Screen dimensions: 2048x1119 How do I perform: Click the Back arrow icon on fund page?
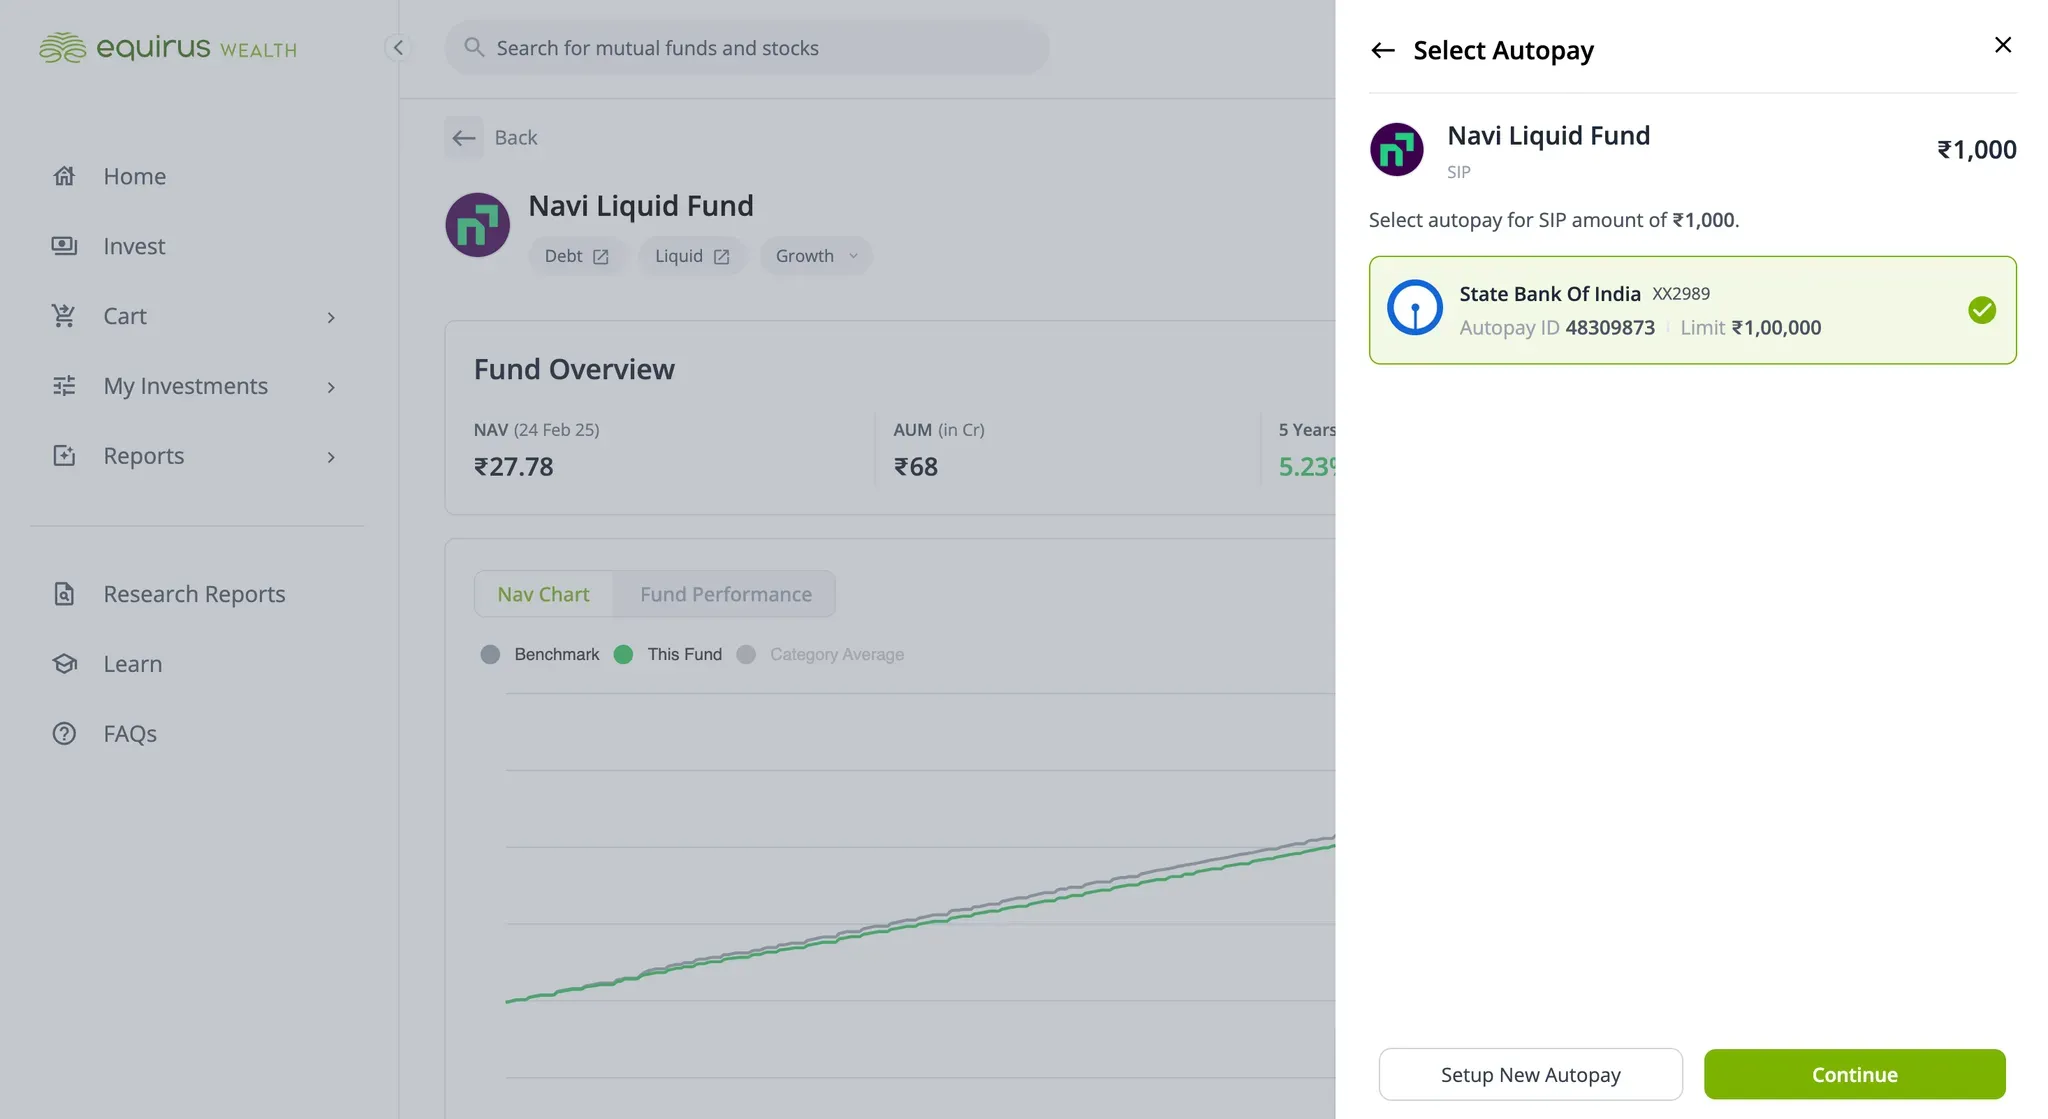point(463,137)
